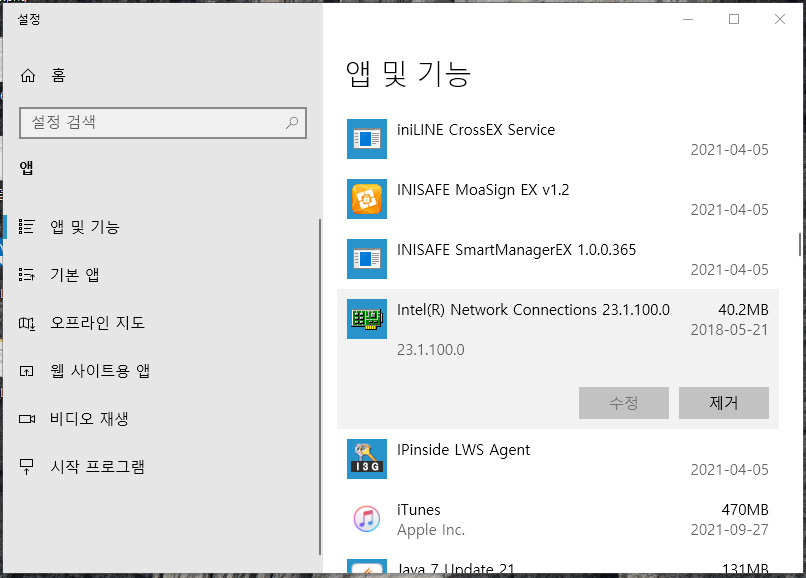
Task: Click the 오프라인 지도 map icon
Action: (27, 323)
